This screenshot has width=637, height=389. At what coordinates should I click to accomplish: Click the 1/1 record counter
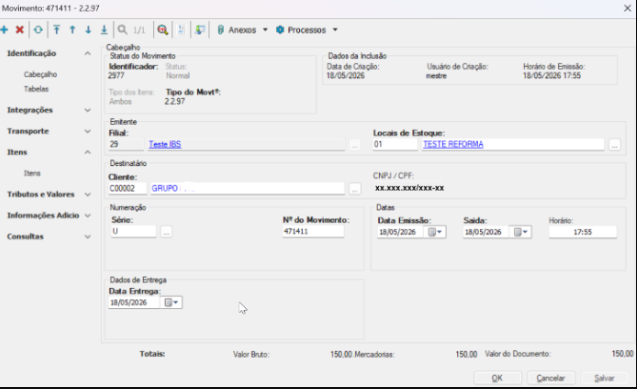pos(139,30)
